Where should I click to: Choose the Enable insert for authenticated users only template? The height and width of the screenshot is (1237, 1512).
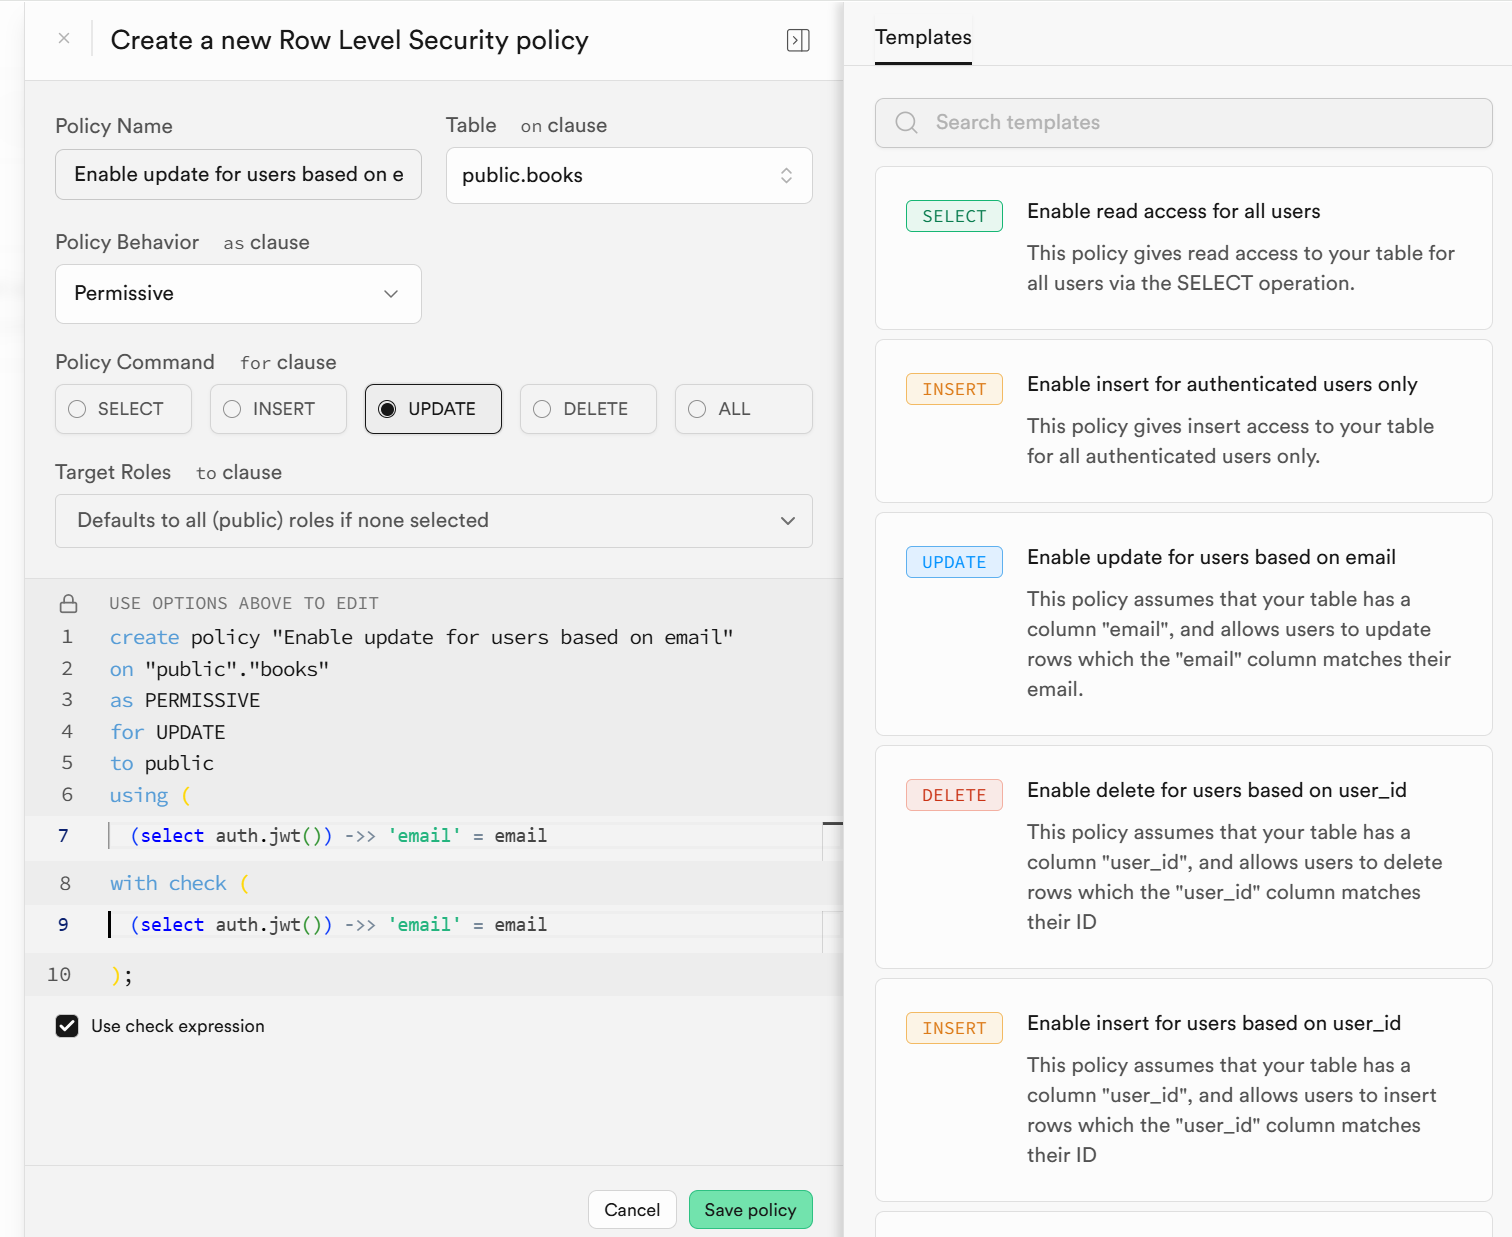1183,421
